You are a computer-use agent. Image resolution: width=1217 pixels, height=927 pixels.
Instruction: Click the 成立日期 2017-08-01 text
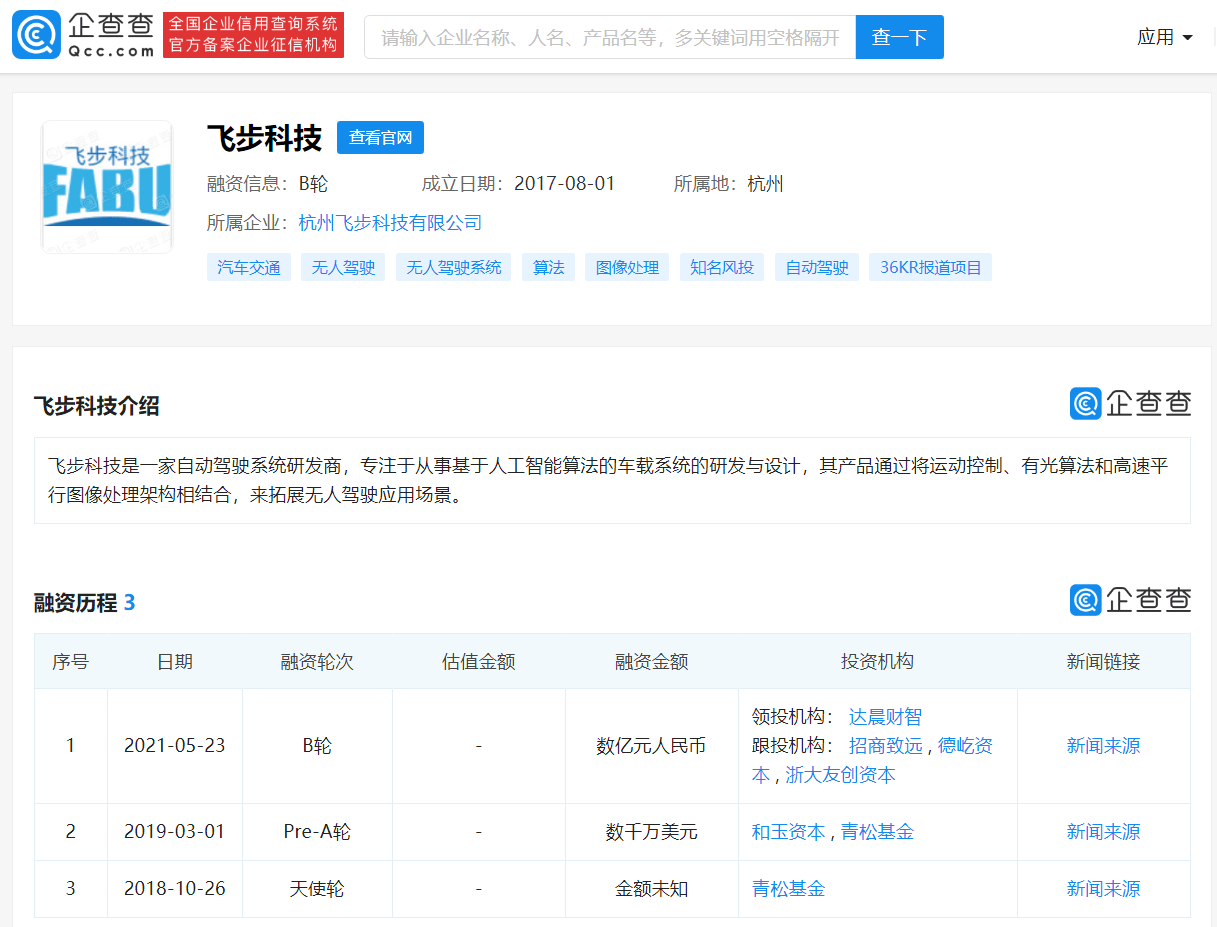click(519, 184)
